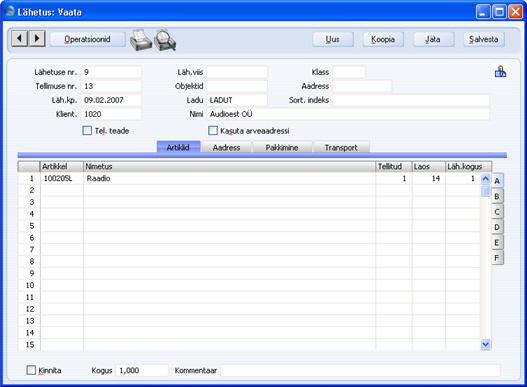Click the Ladu field showing LADUT
The height and width of the screenshot is (387, 527).
237,100
